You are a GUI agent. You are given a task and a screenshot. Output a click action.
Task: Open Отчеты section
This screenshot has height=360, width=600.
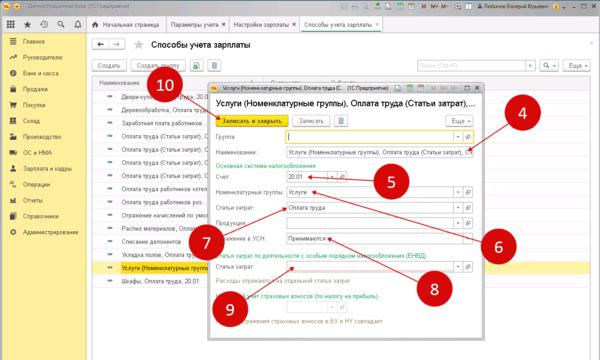pyautogui.click(x=33, y=200)
